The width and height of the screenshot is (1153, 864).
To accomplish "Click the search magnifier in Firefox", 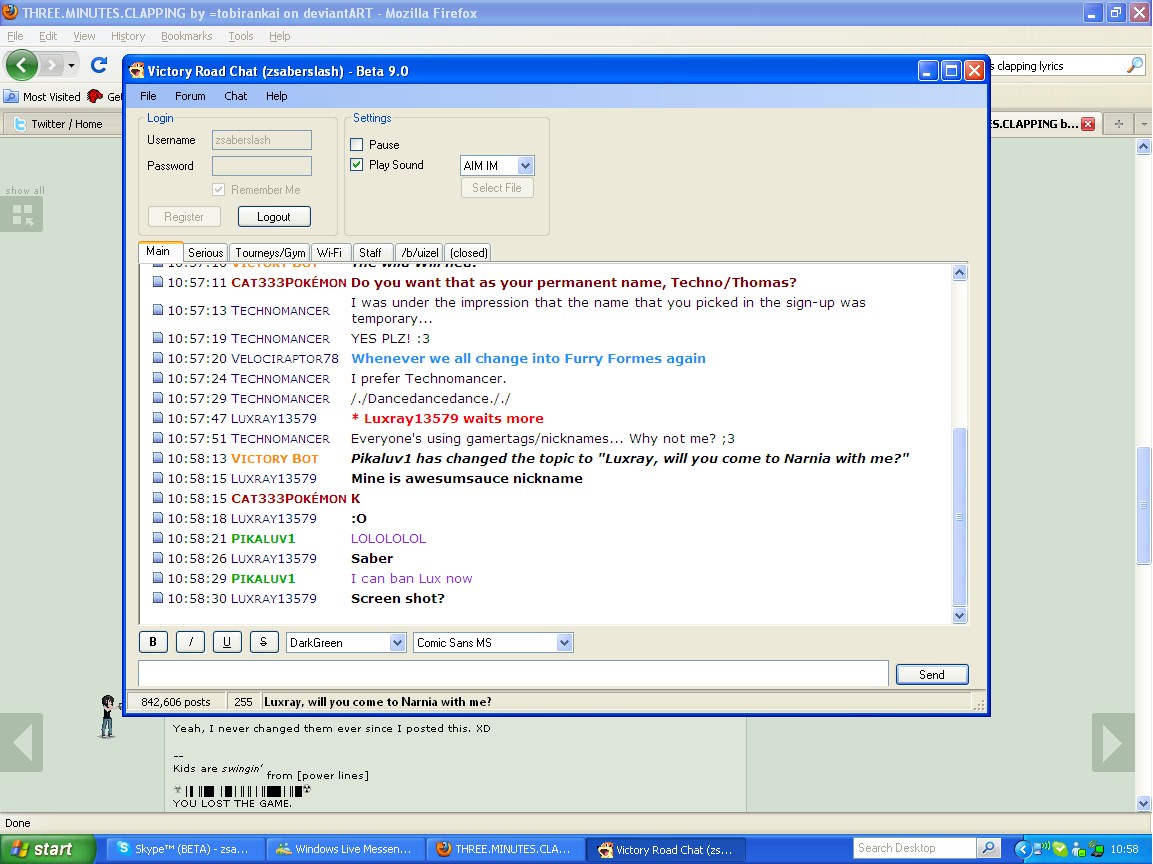I will [x=1134, y=66].
